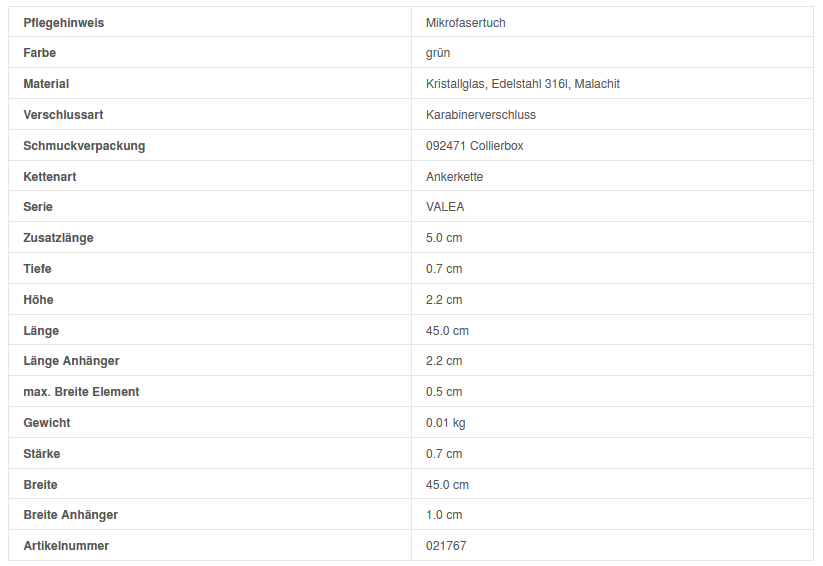Click the Farbe value grün
The height and width of the screenshot is (566, 823).
(438, 53)
